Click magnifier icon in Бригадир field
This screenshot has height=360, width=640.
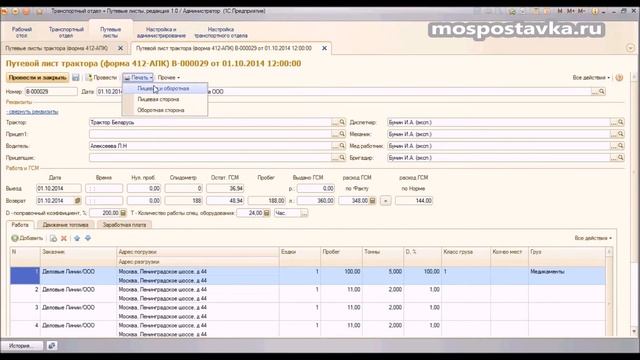(620, 158)
